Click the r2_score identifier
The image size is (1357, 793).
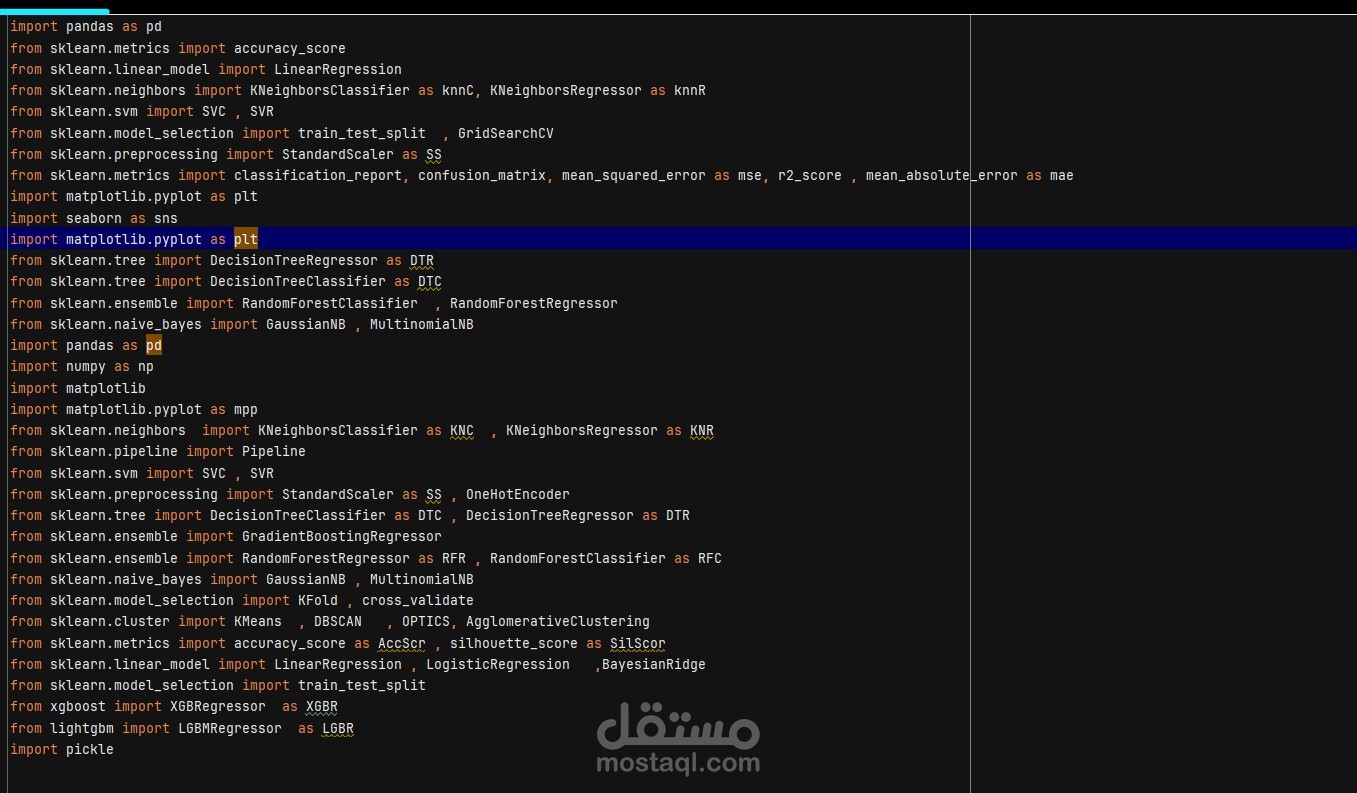[810, 175]
